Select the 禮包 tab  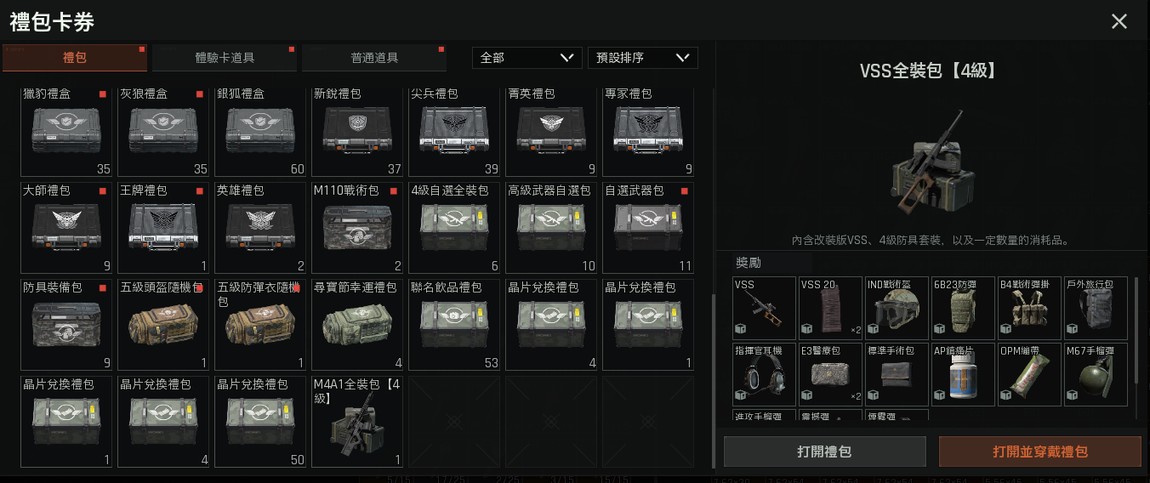pyautogui.click(x=75, y=58)
